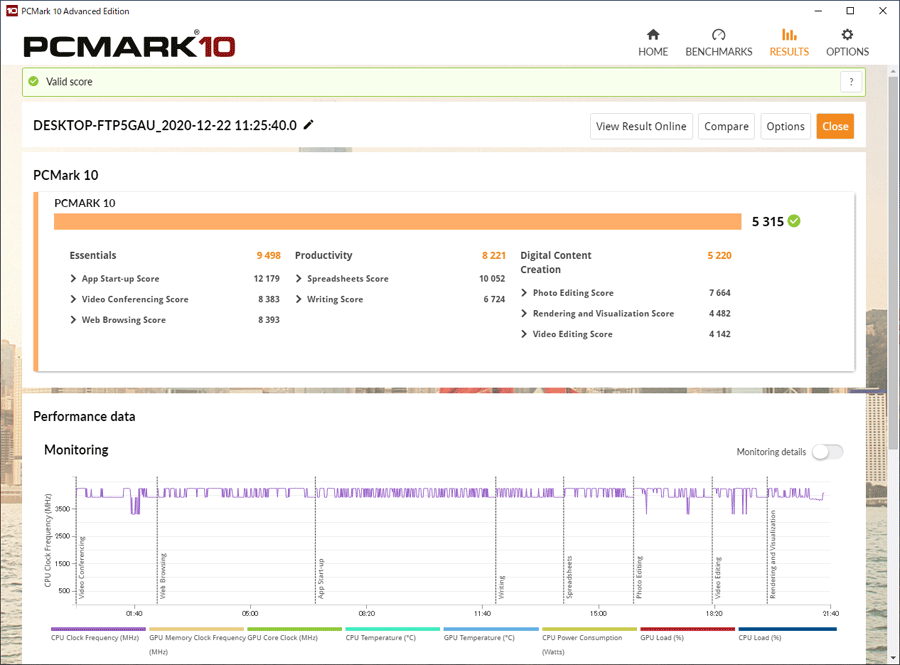Close the result with orange Close button

(835, 126)
